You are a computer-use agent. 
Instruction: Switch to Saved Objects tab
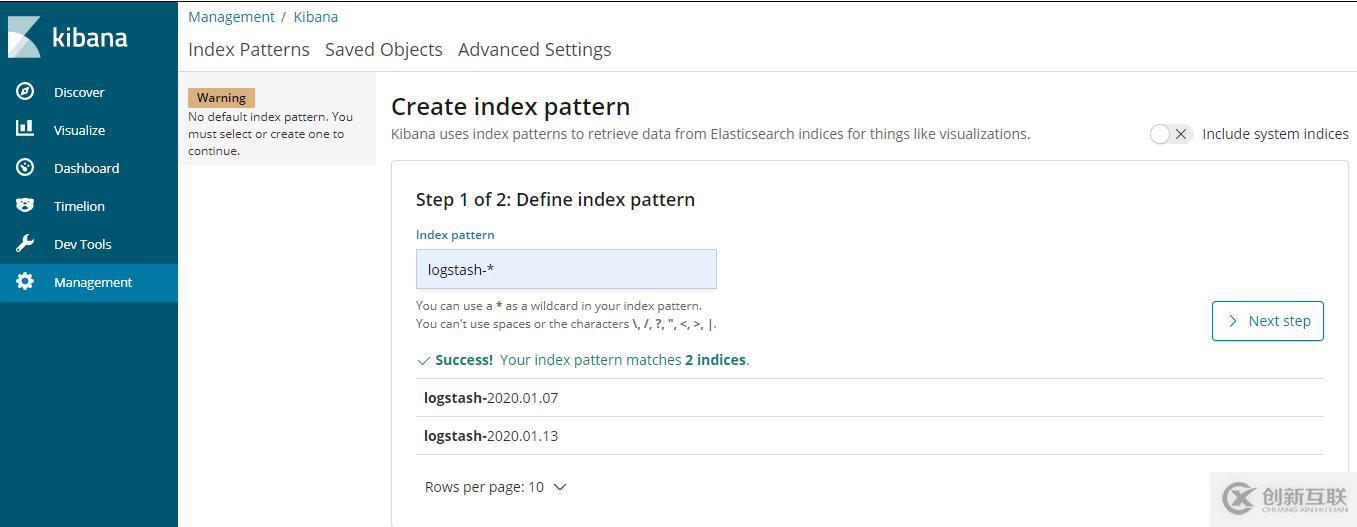384,50
